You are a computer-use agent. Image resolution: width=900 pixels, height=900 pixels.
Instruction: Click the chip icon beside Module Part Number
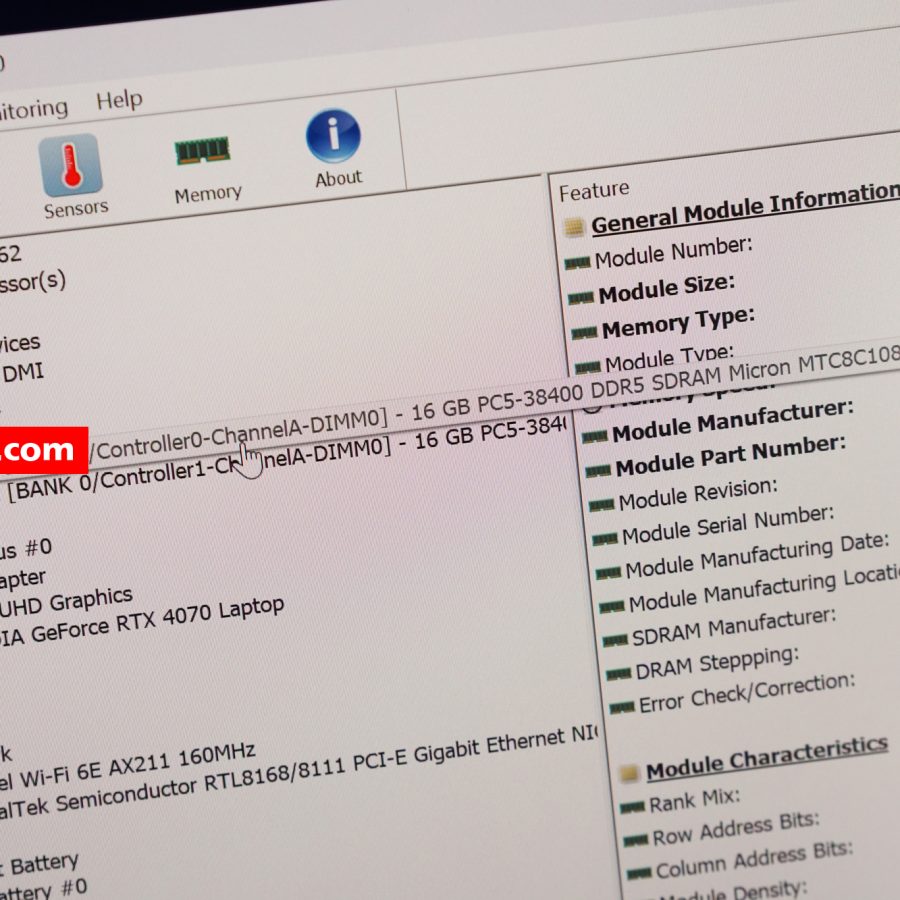tap(598, 471)
